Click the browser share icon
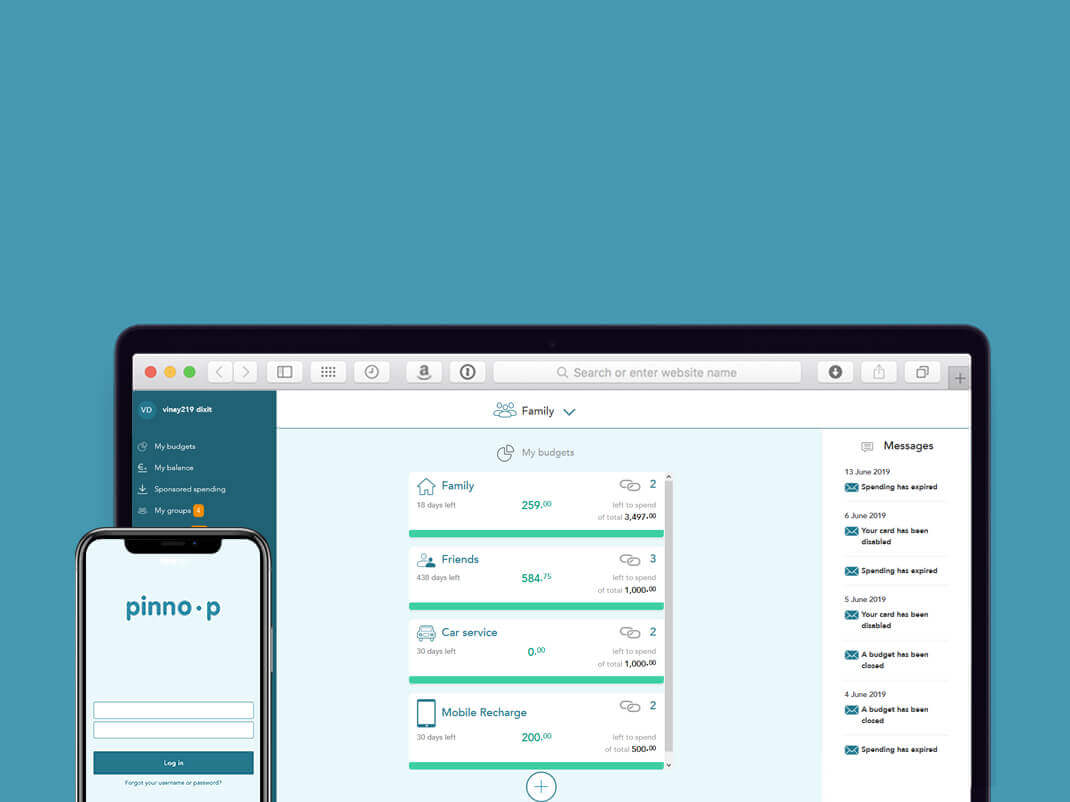This screenshot has width=1070, height=802. 878,372
